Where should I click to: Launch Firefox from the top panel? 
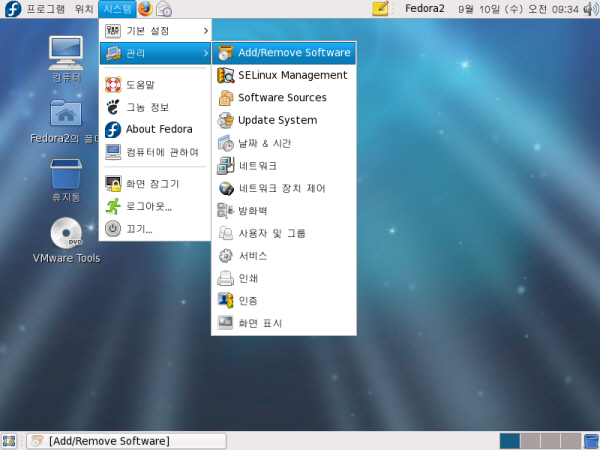(145, 9)
